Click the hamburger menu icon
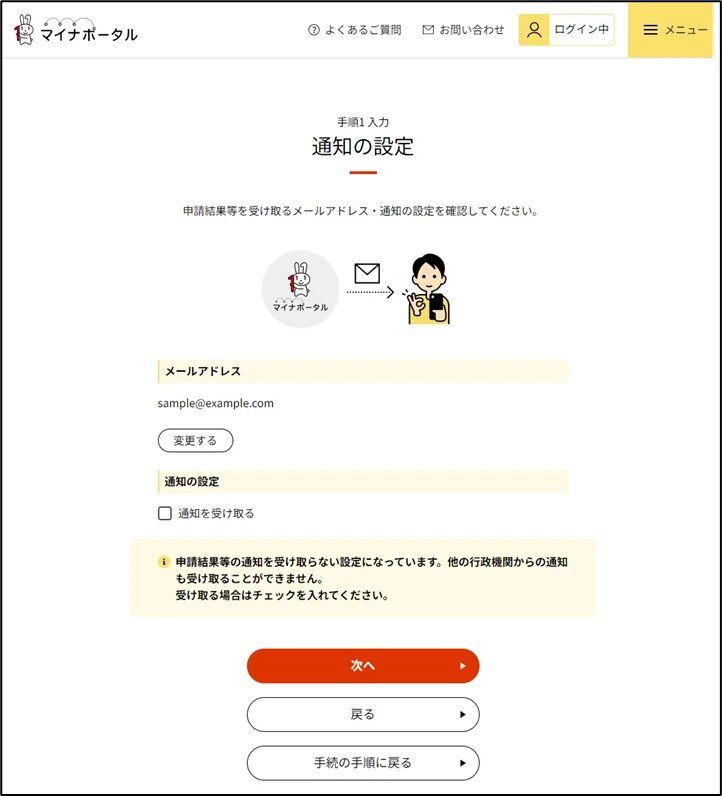Image resolution: width=722 pixels, height=796 pixels. pos(650,30)
